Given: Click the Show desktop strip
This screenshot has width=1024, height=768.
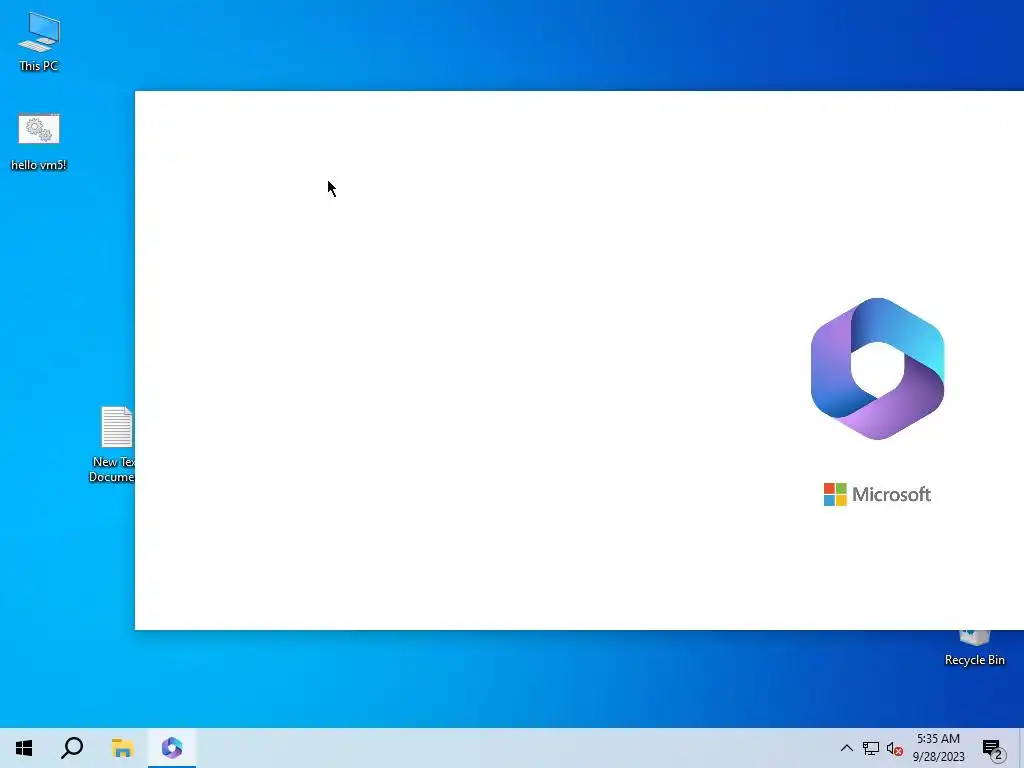Looking at the screenshot, I should [x=1021, y=748].
